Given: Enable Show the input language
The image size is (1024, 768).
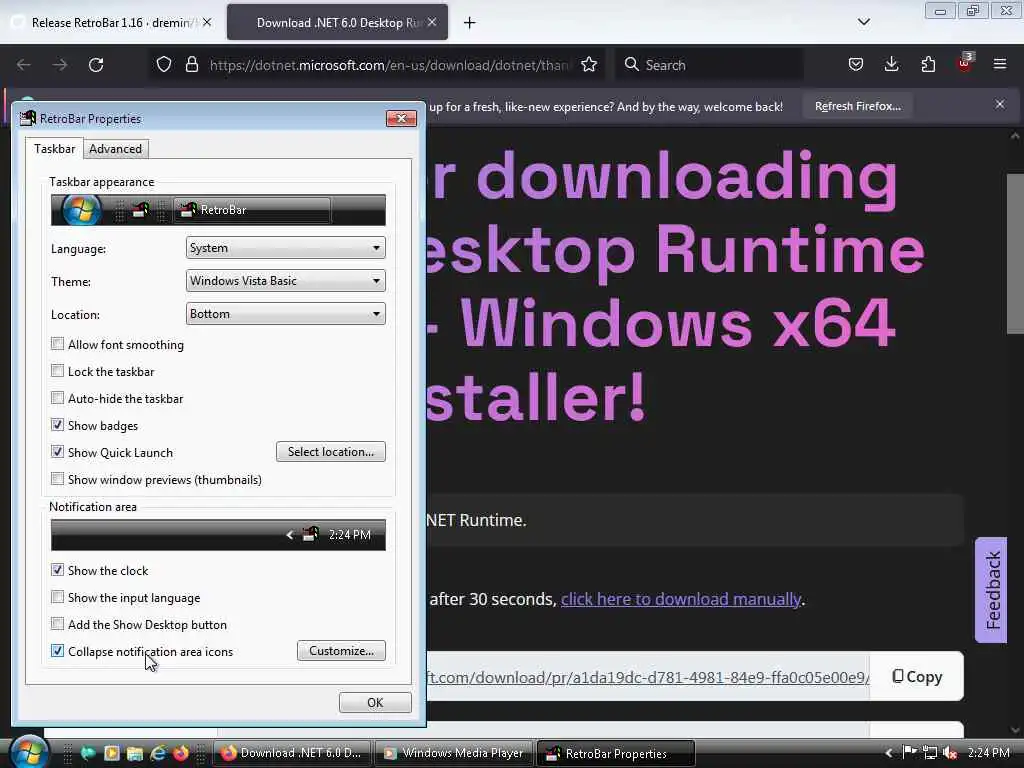Looking at the screenshot, I should (x=57, y=597).
